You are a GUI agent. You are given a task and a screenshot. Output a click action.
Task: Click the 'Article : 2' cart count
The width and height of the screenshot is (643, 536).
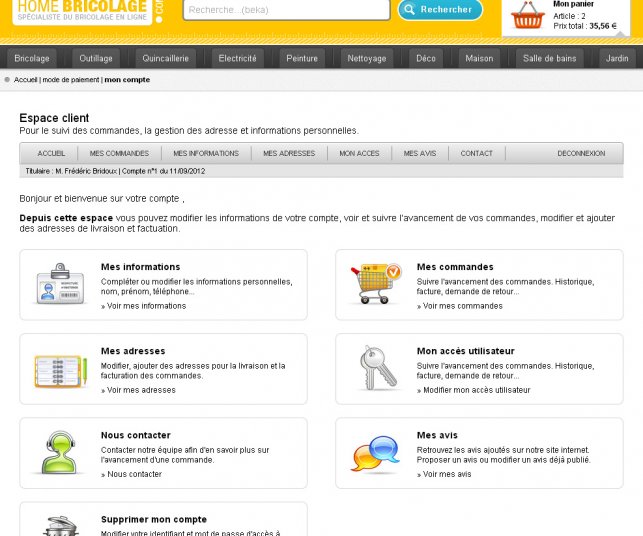click(x=569, y=16)
